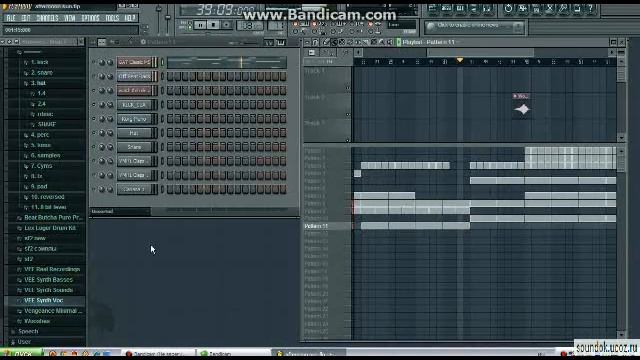Open step sequencer menu arrow

pos(93,42)
